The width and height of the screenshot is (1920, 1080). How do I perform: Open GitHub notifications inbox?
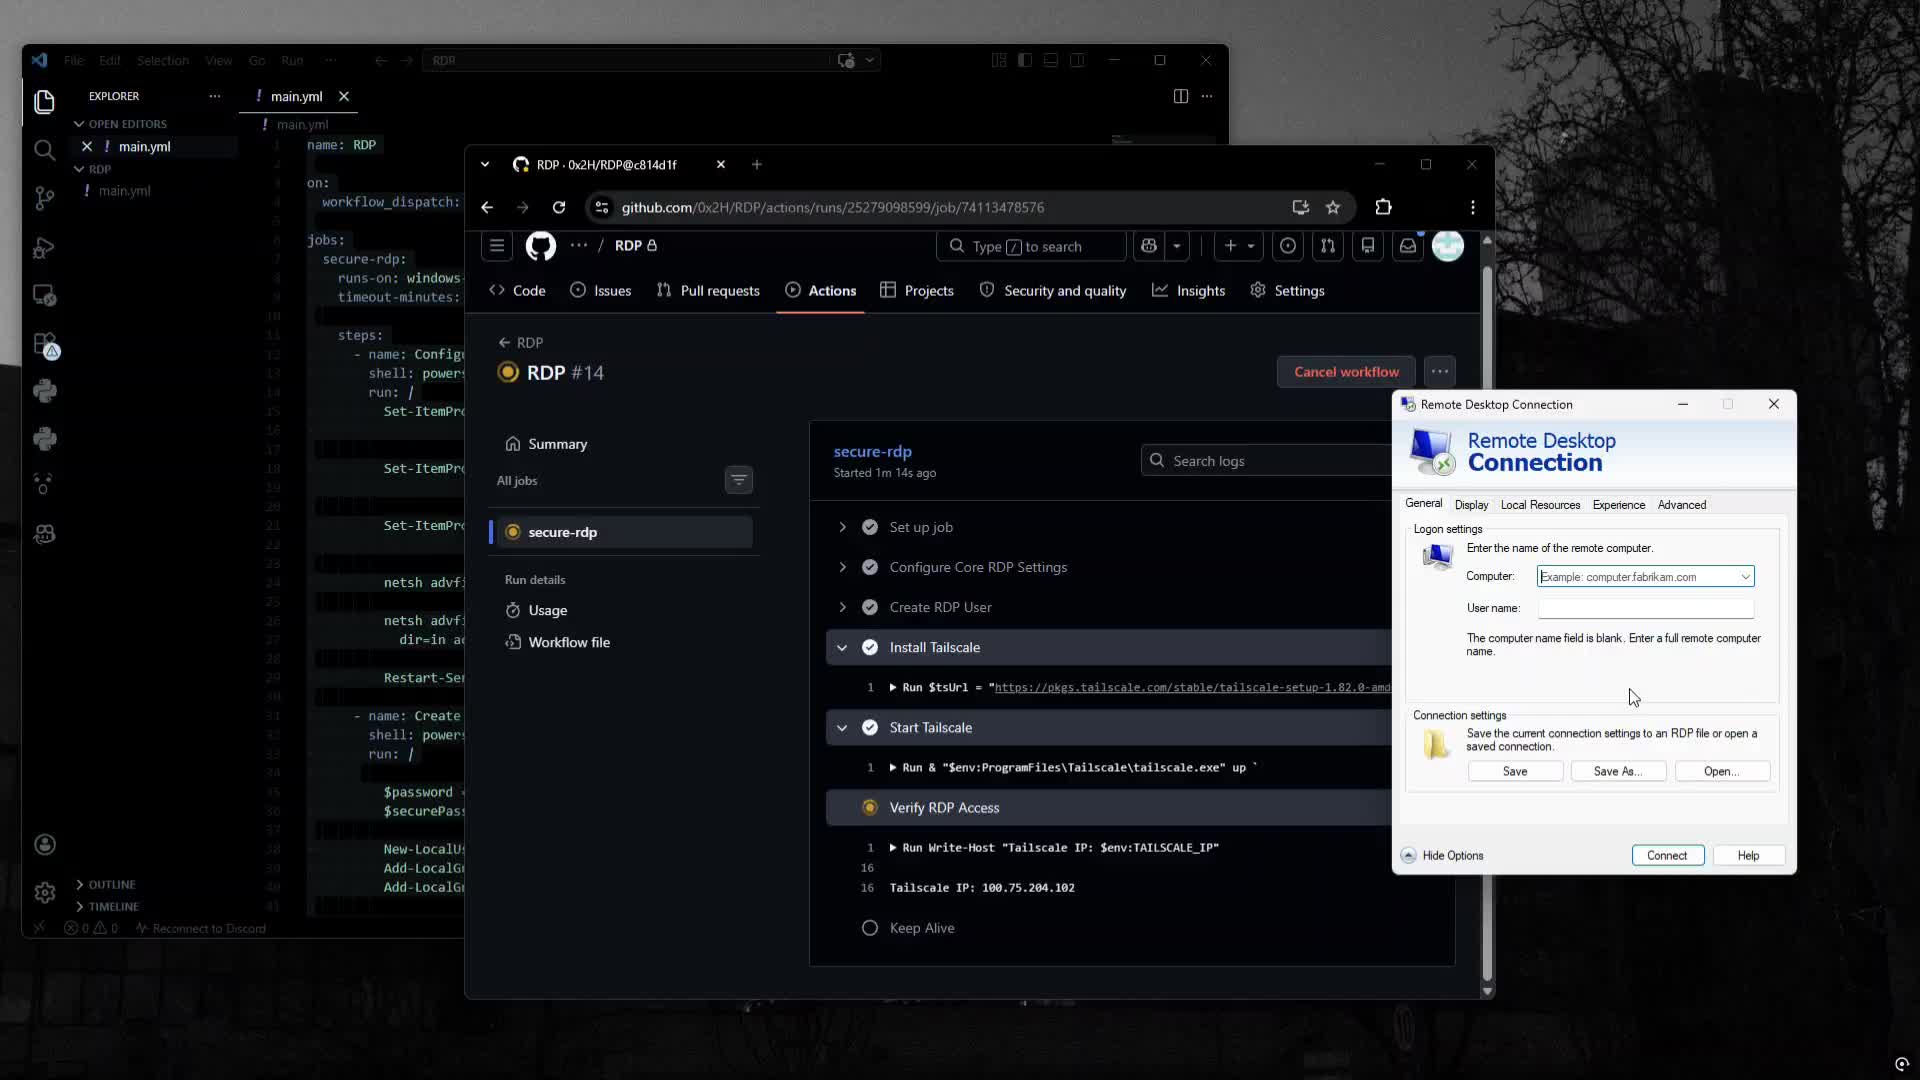1408,246
